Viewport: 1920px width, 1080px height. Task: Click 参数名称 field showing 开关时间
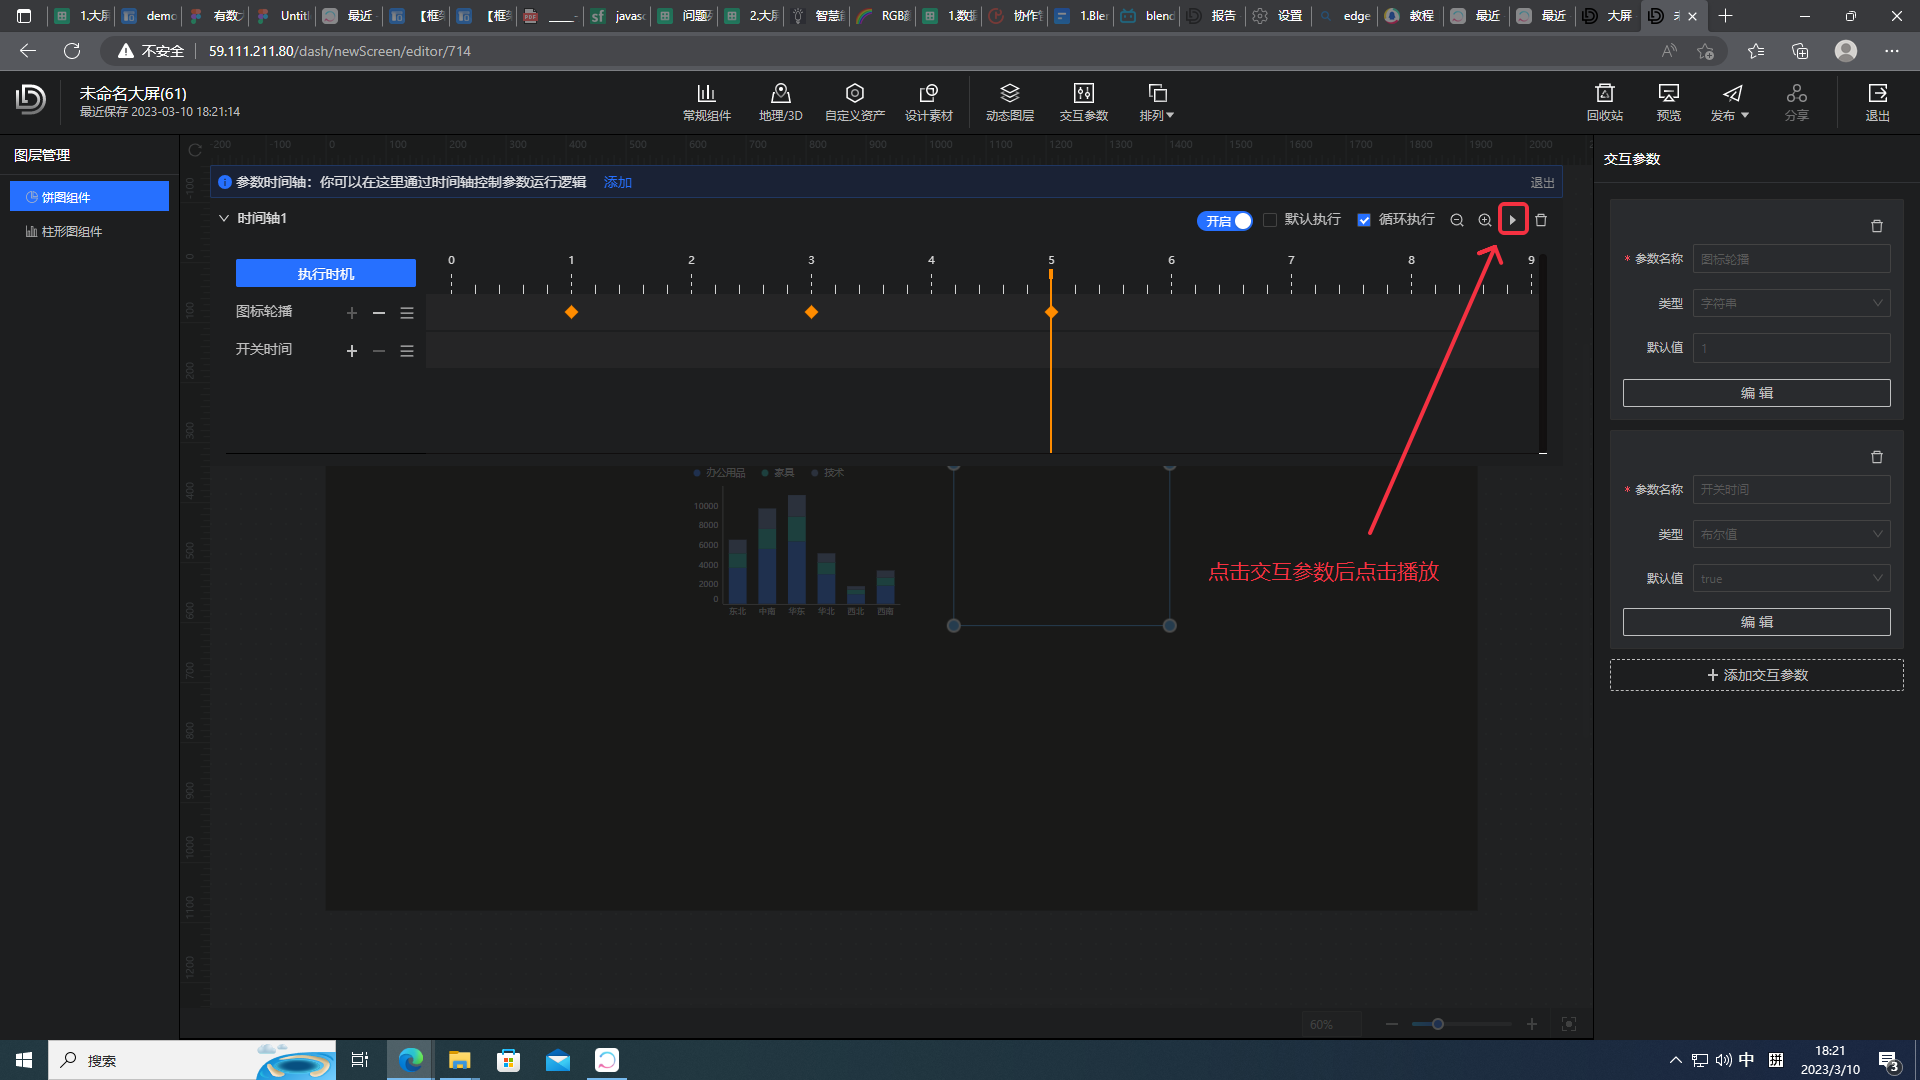[1791, 490]
